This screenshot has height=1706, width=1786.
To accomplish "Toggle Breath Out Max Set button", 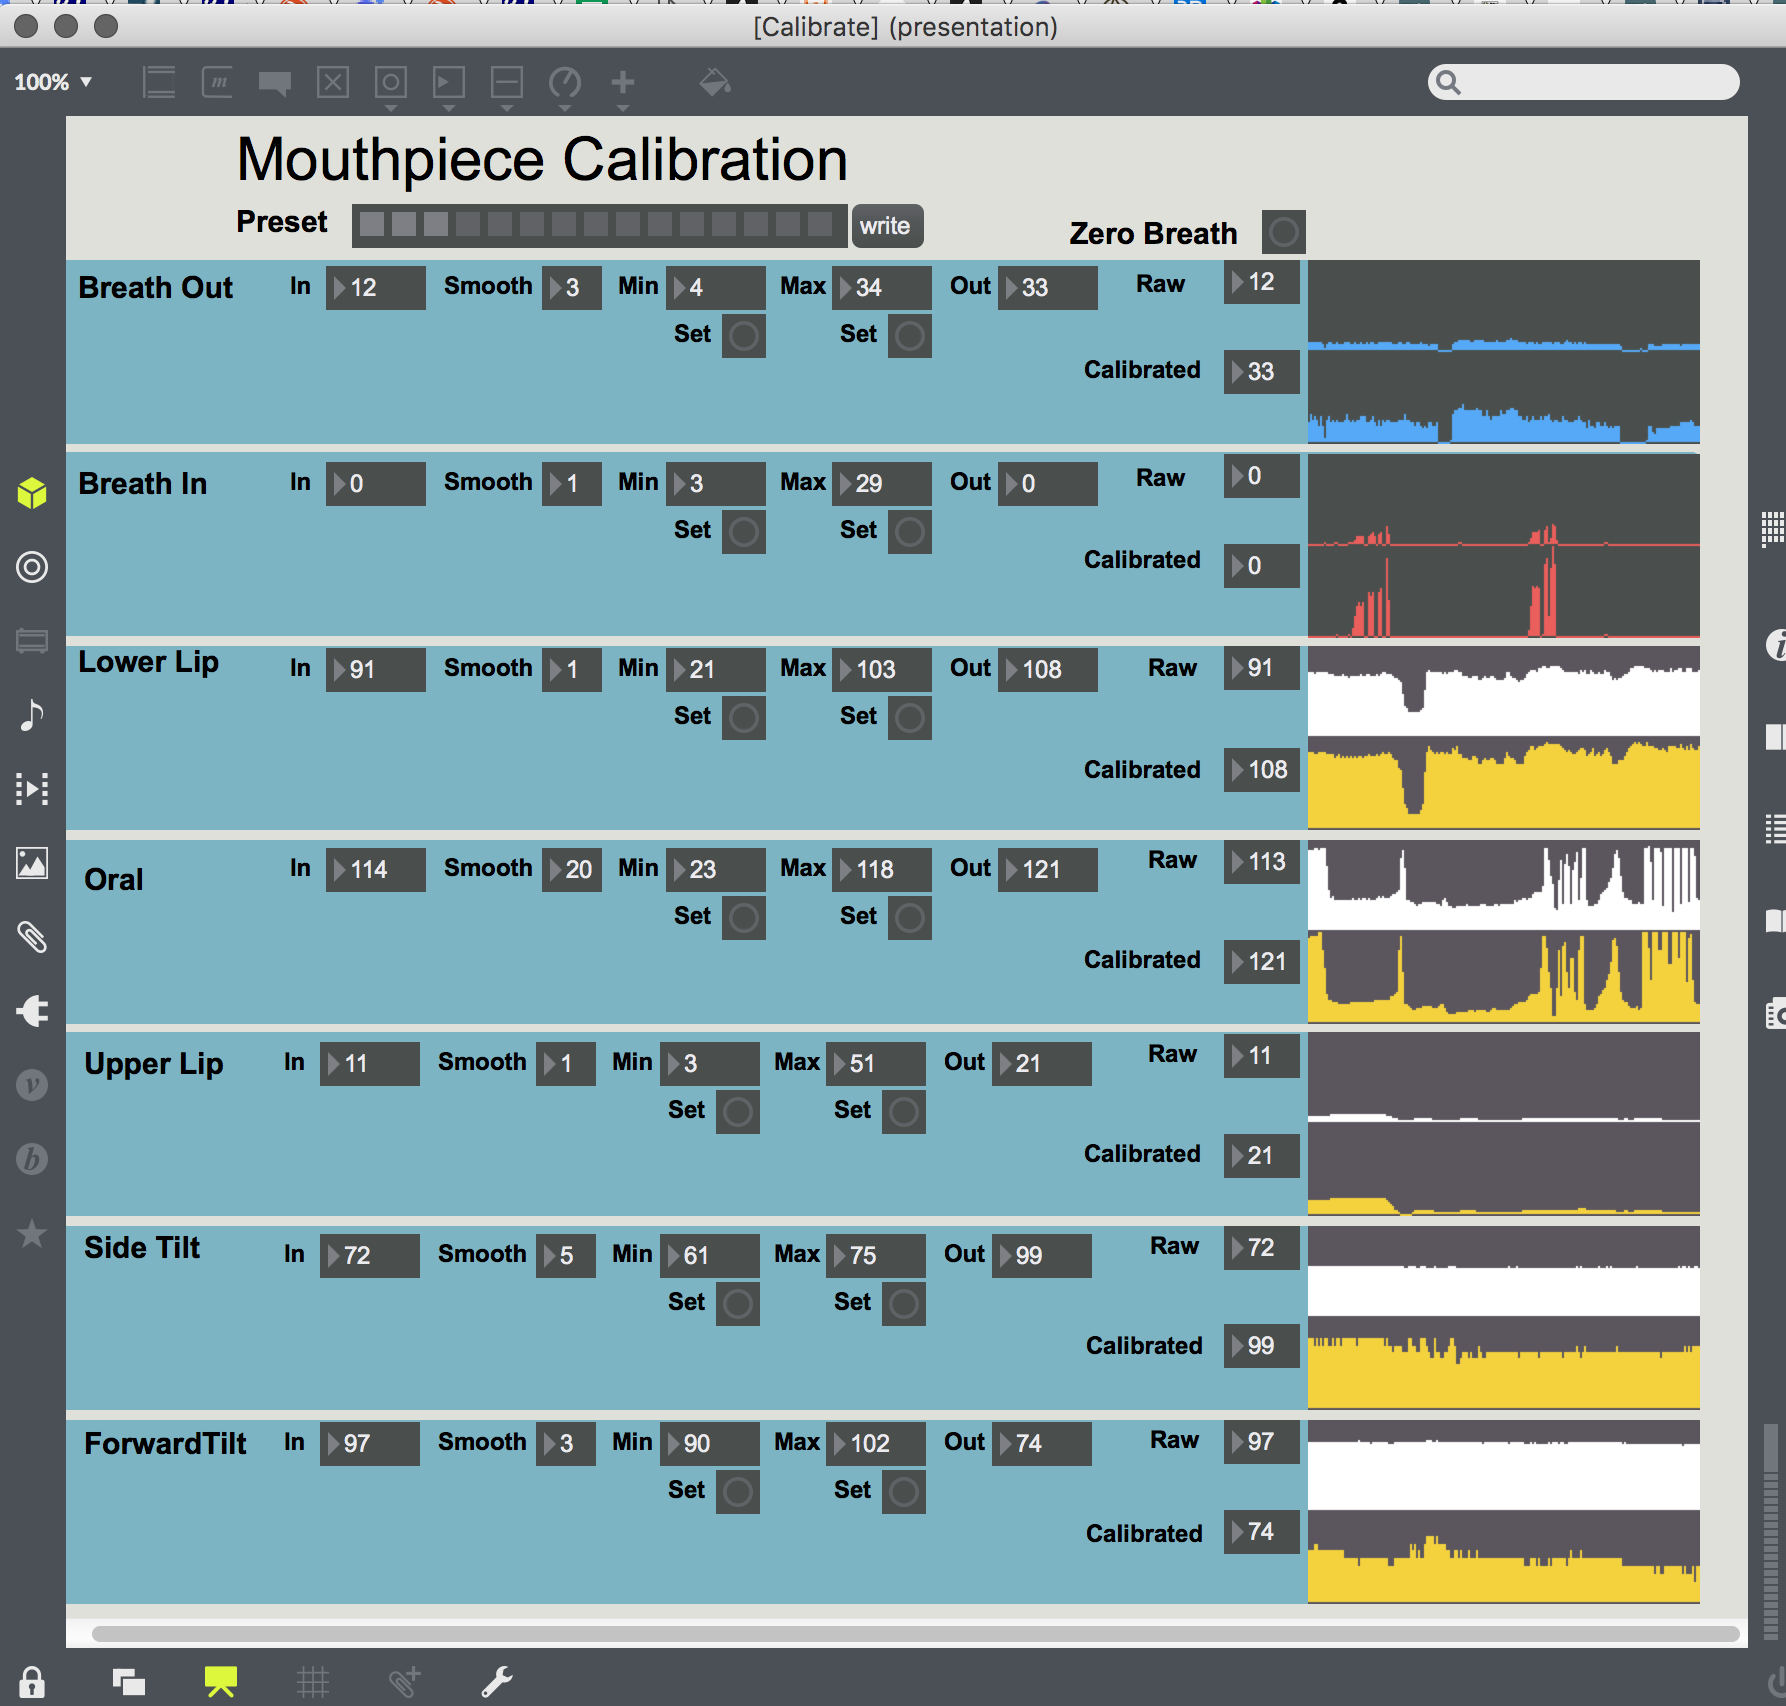I will [x=909, y=336].
